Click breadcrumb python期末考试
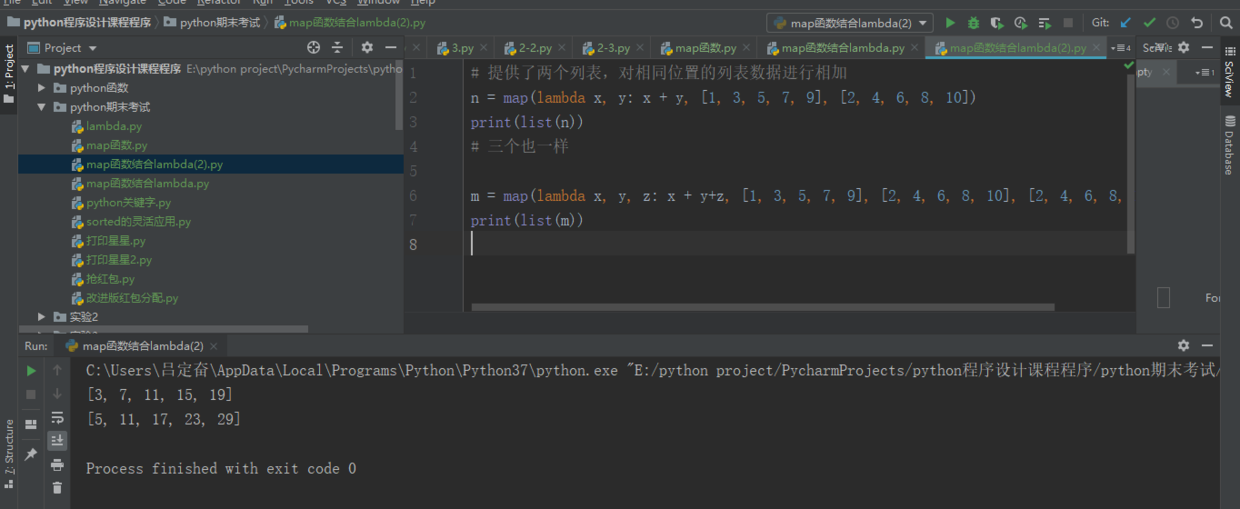The height and width of the screenshot is (509, 1240). click(211, 22)
